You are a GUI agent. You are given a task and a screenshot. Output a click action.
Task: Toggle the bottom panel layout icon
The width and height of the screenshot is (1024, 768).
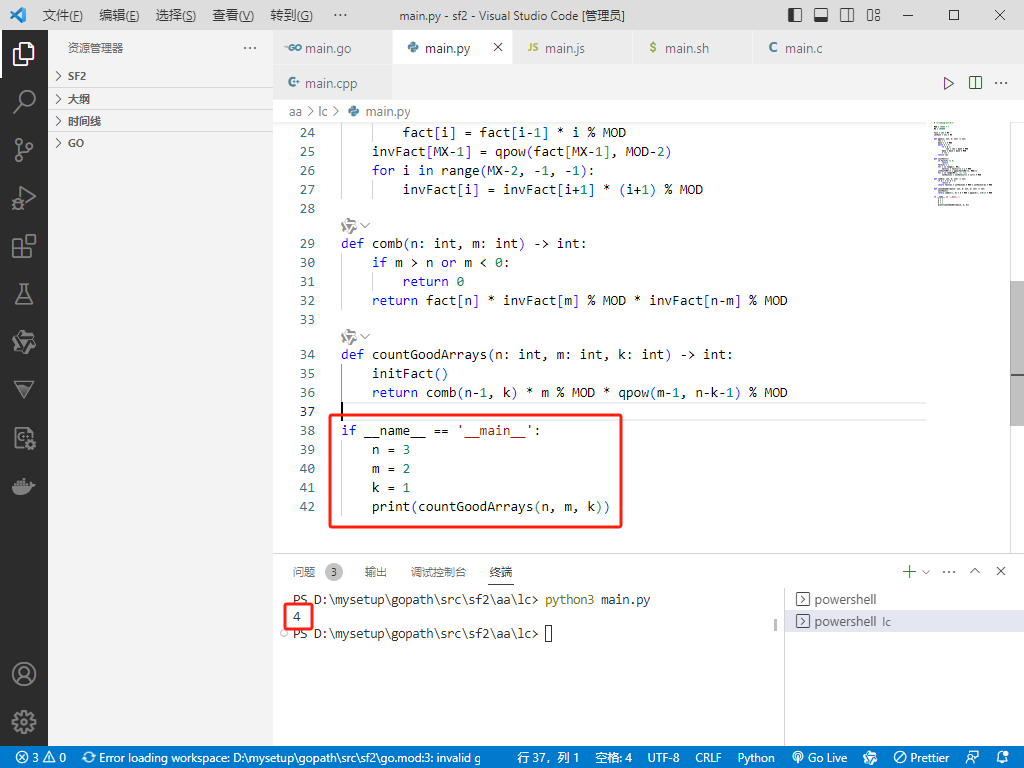tap(821, 15)
